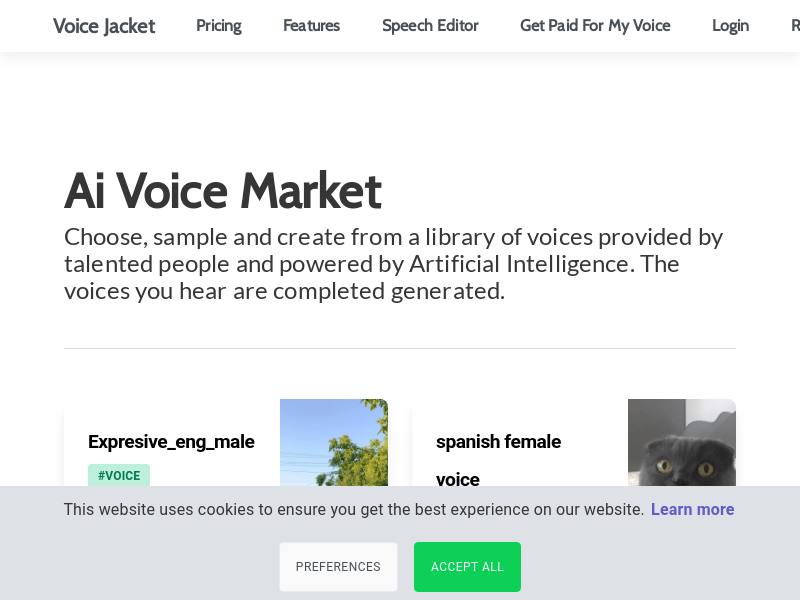Click the Expresive_eng_male voice title text
The height and width of the screenshot is (600, 800).
point(171,441)
